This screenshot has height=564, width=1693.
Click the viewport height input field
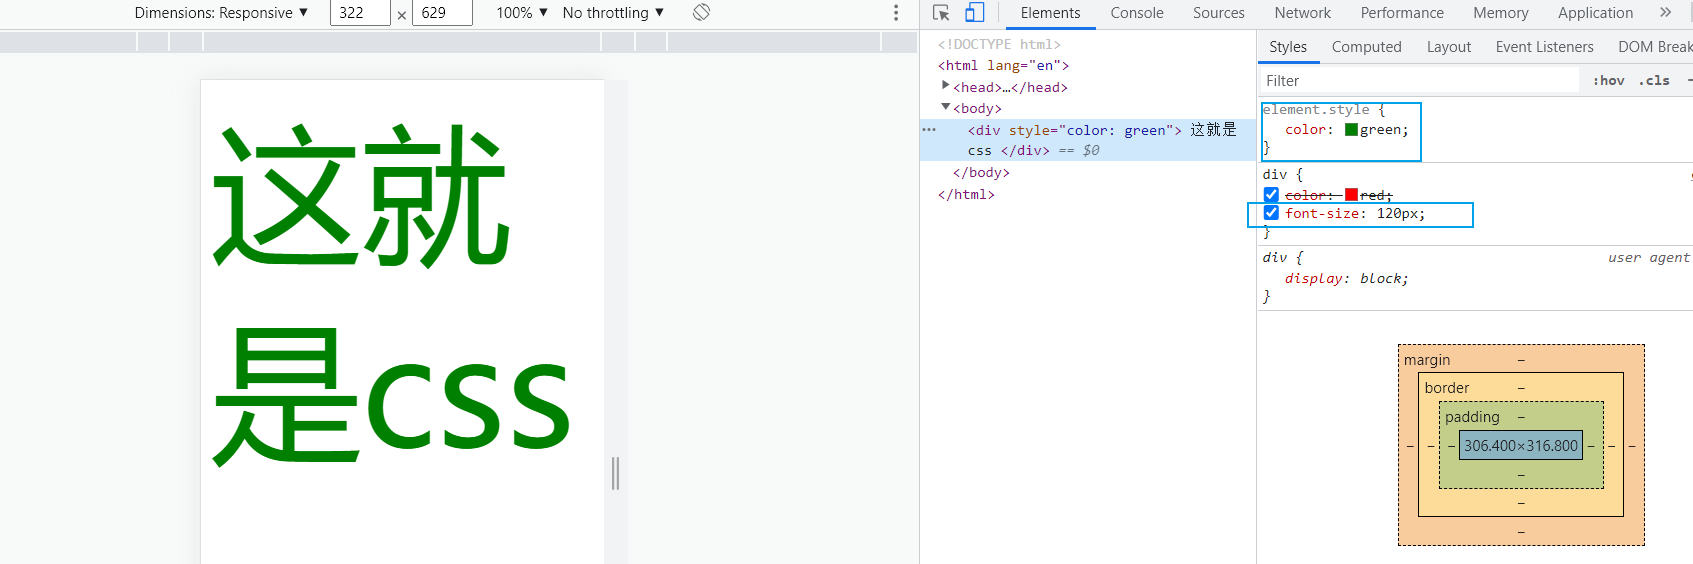point(442,13)
